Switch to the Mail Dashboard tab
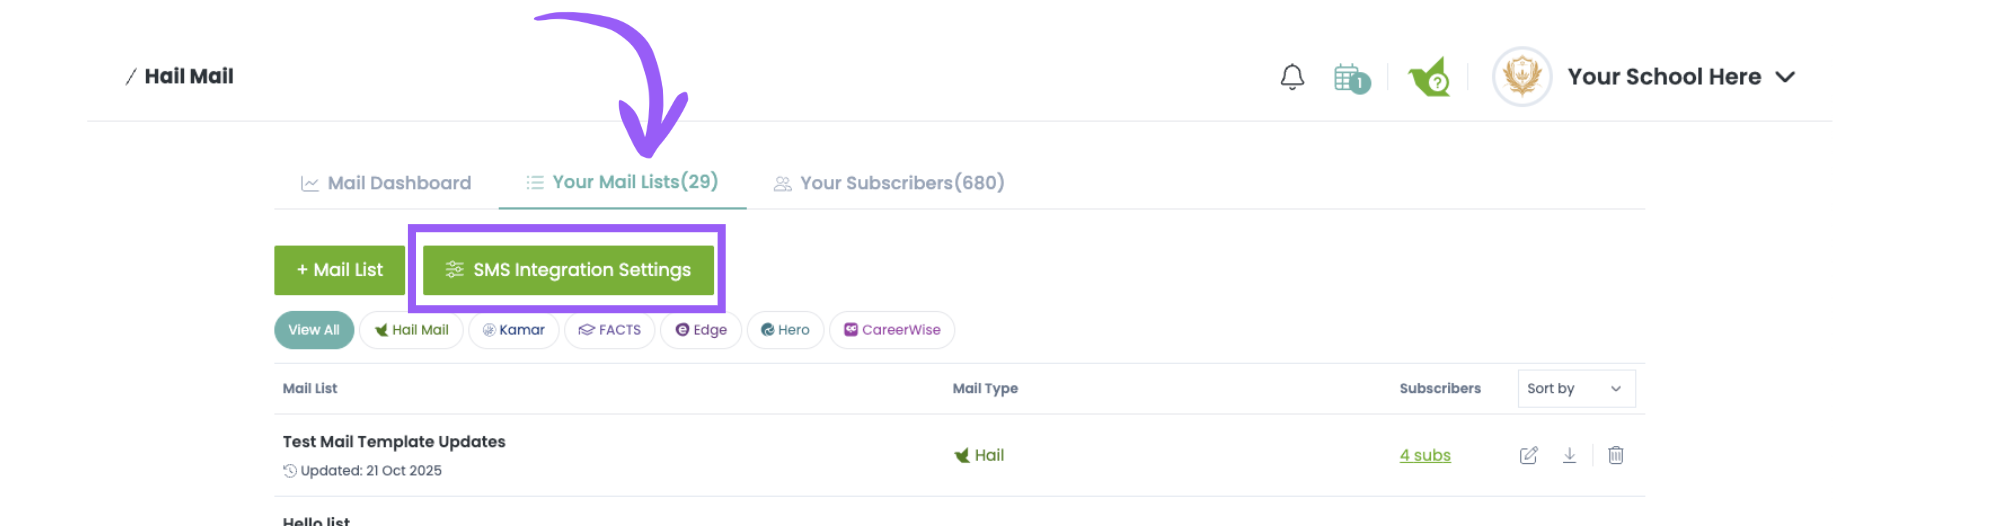This screenshot has width=2014, height=526. click(x=386, y=183)
